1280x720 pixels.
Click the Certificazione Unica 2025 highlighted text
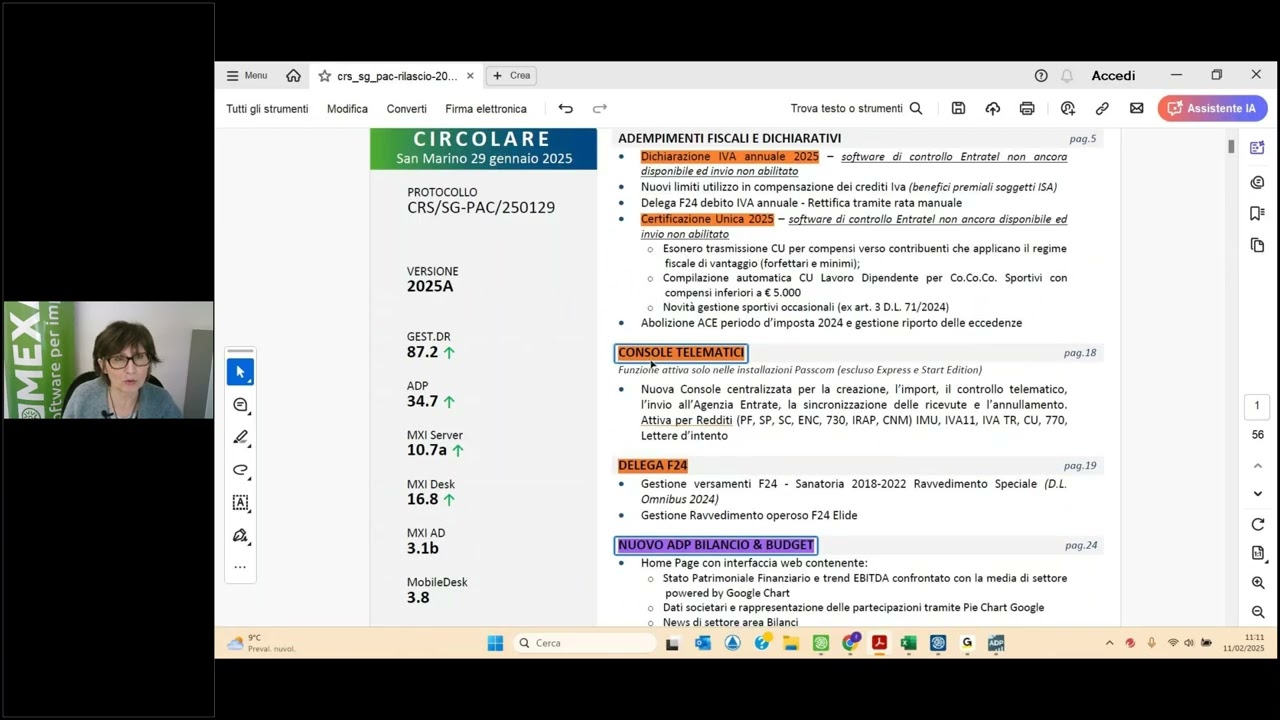(x=707, y=219)
